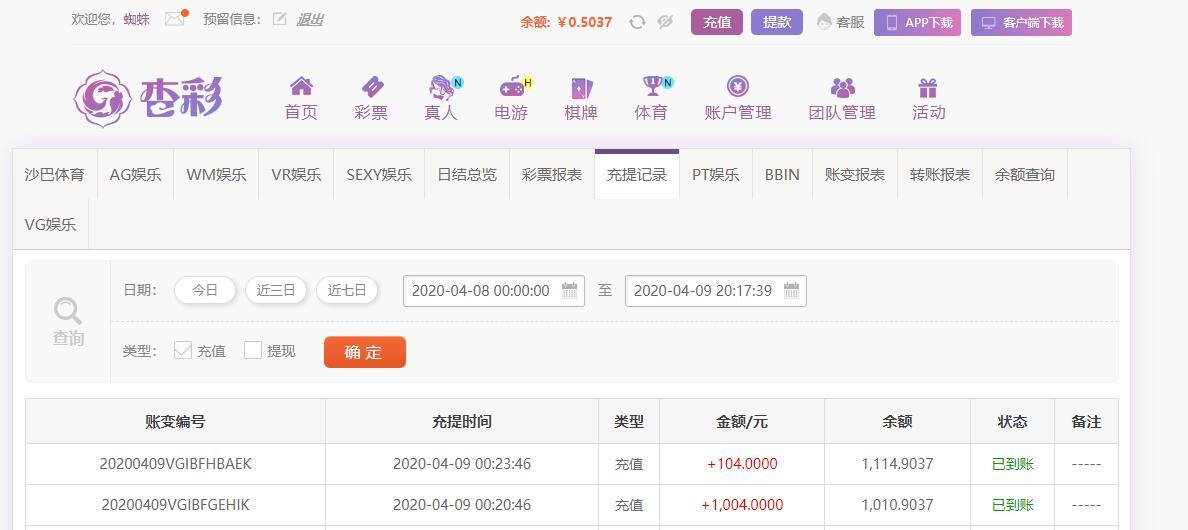The height and width of the screenshot is (530, 1188).
Task: Switch to the PT娱乐 tab
Action: point(716,174)
